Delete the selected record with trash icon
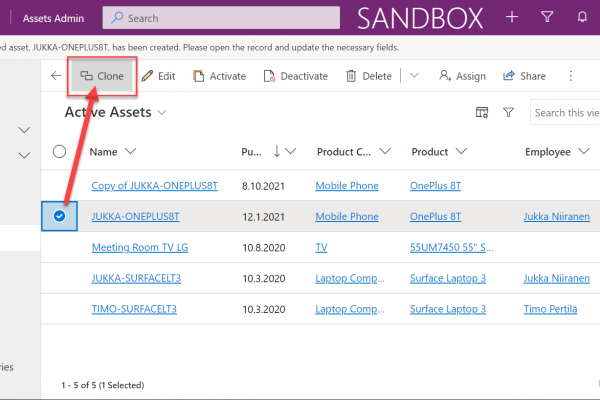 pyautogui.click(x=368, y=76)
